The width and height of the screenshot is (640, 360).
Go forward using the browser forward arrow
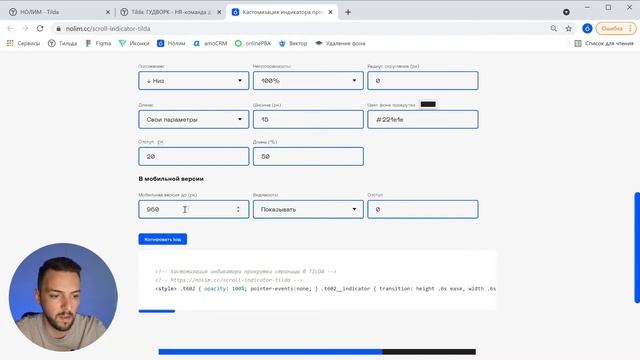25,28
